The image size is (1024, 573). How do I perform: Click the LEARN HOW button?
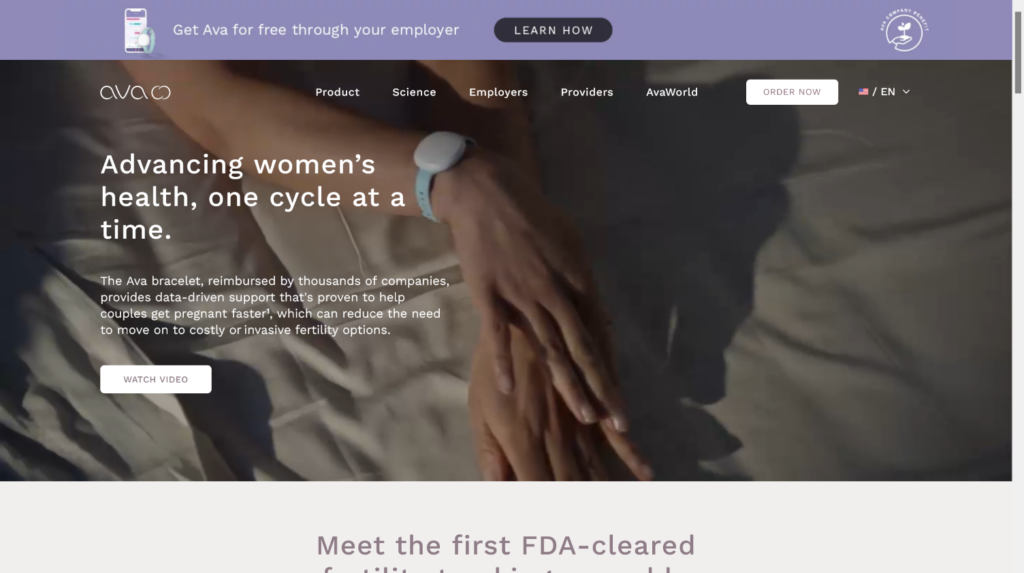(x=553, y=30)
